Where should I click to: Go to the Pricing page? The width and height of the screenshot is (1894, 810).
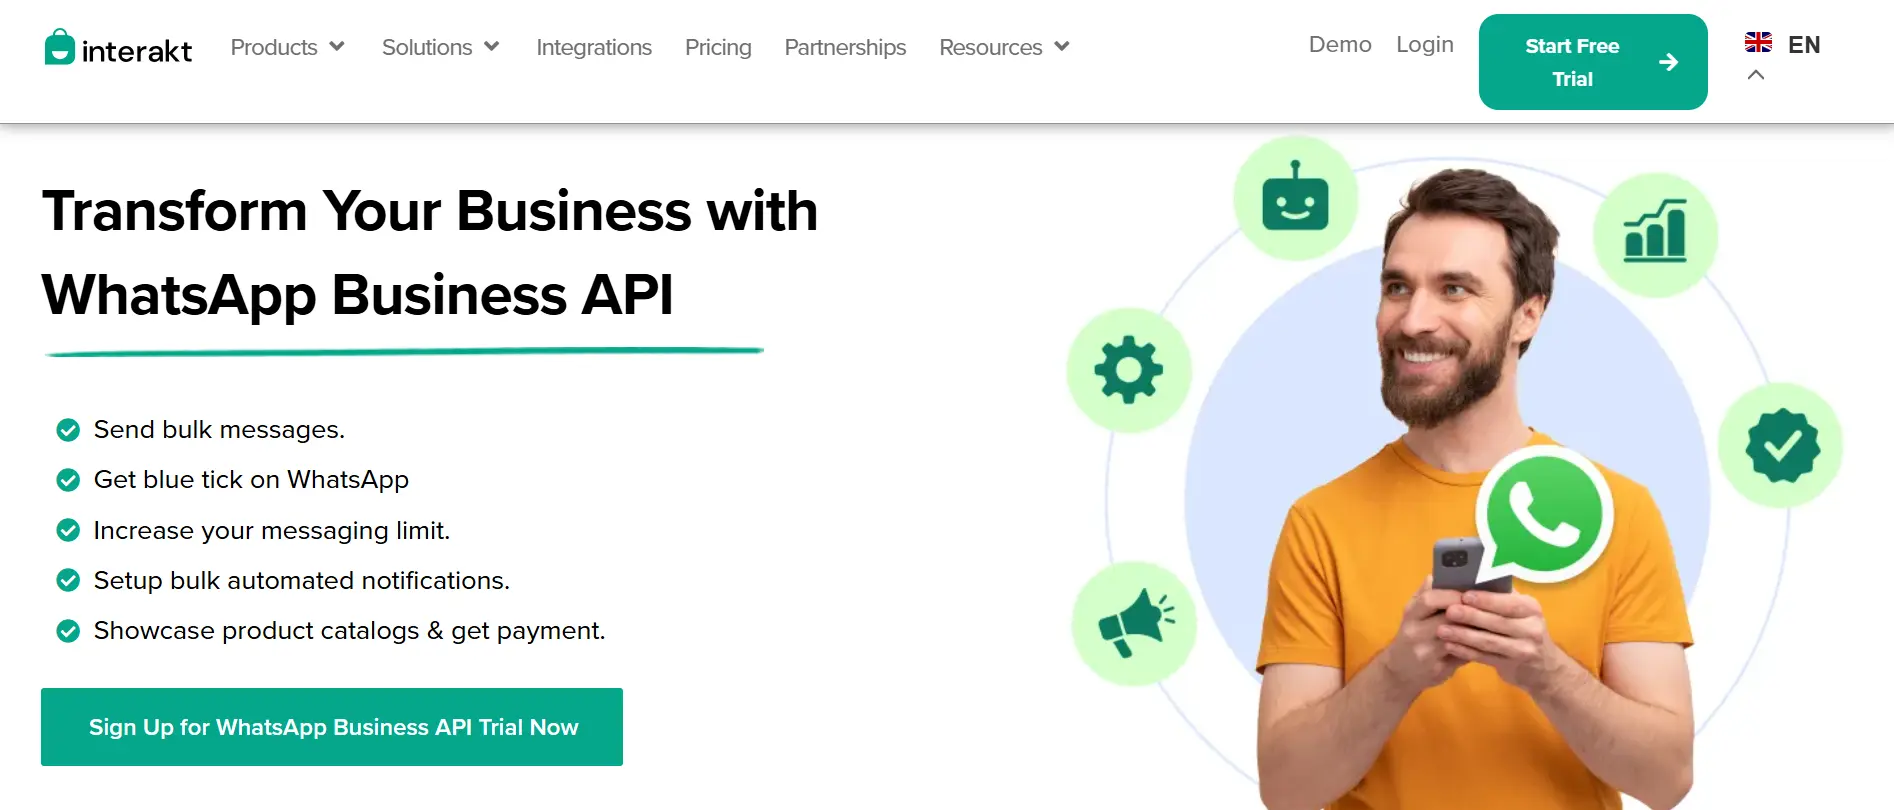tap(718, 47)
